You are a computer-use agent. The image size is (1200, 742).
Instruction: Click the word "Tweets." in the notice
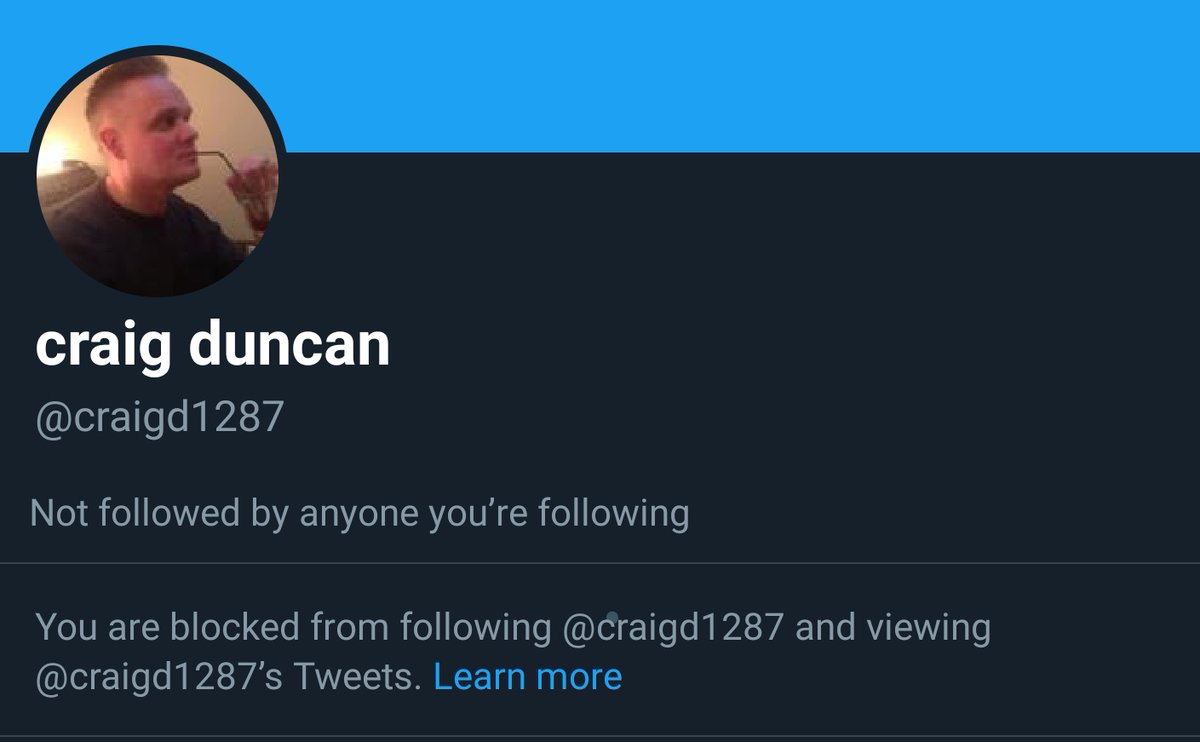(358, 677)
